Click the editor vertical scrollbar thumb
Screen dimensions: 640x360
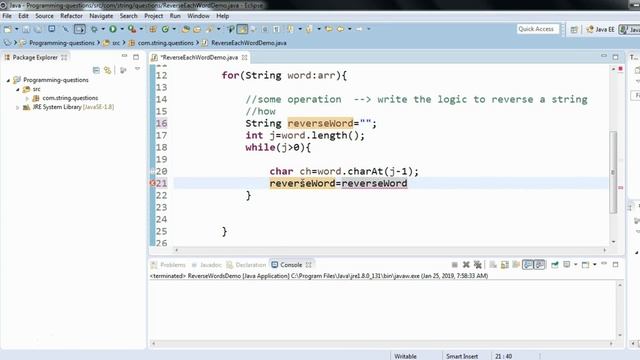pos(613,172)
